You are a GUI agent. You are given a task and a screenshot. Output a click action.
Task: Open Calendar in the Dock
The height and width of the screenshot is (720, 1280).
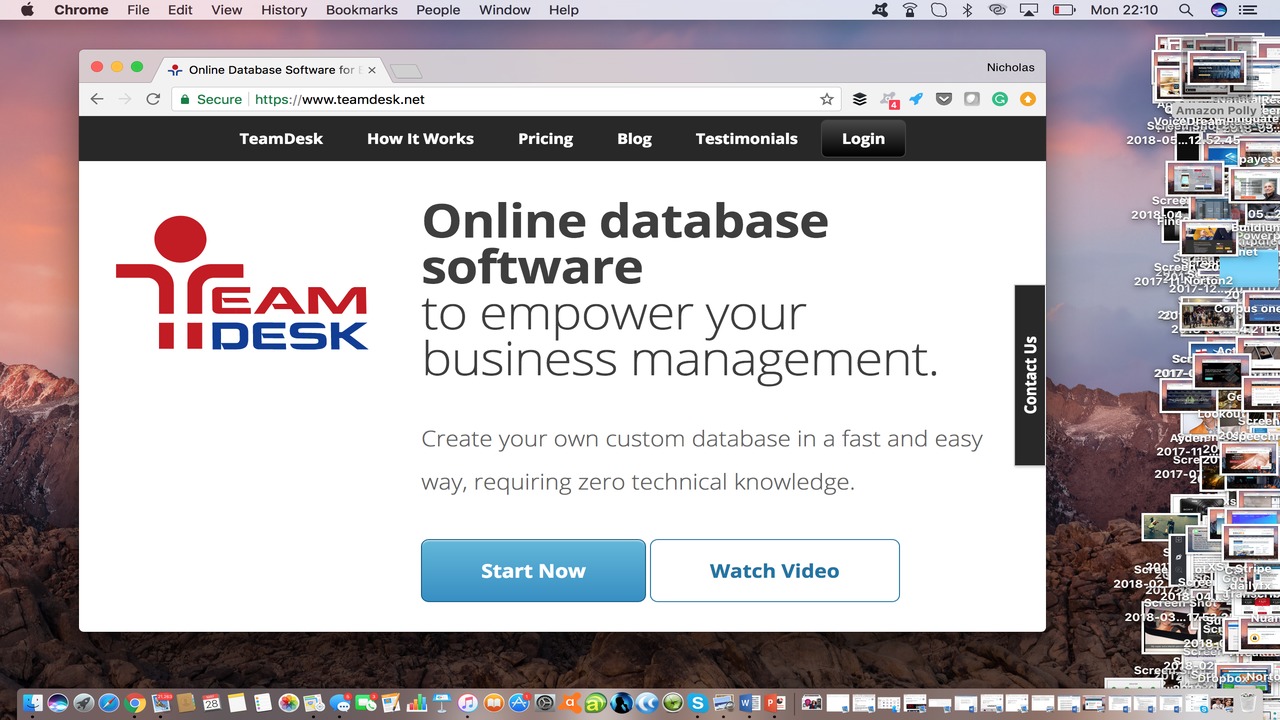tap(211, 703)
